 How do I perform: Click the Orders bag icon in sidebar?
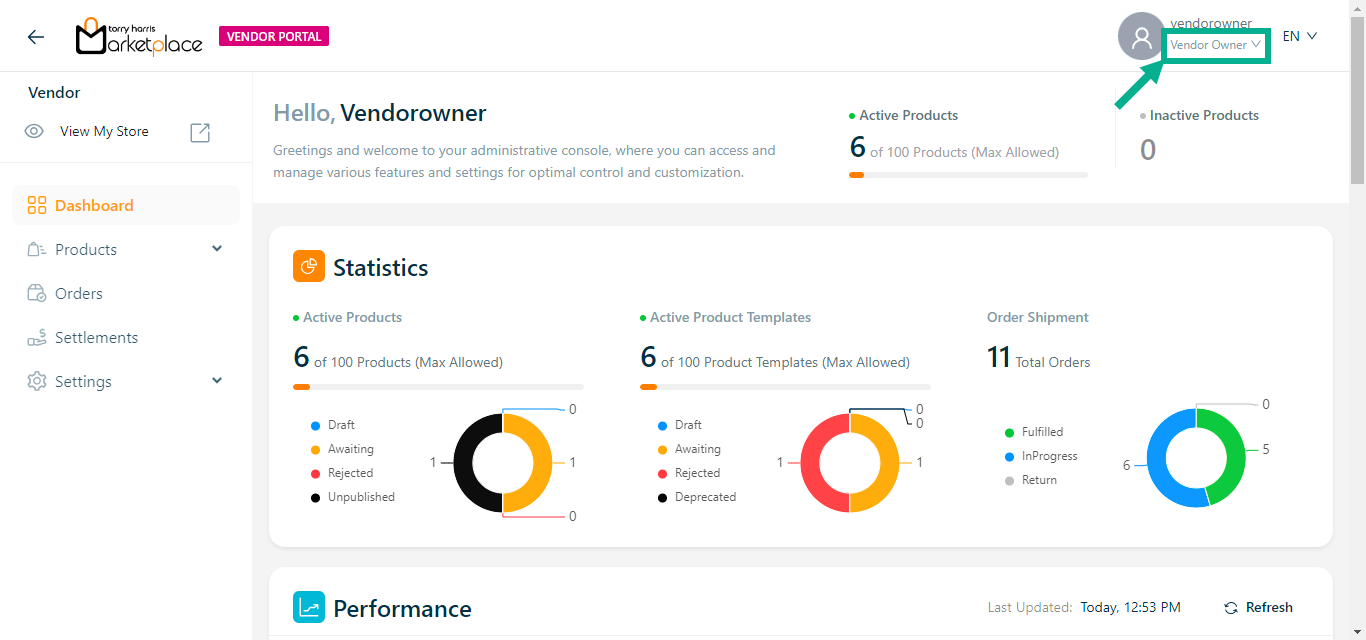(37, 294)
